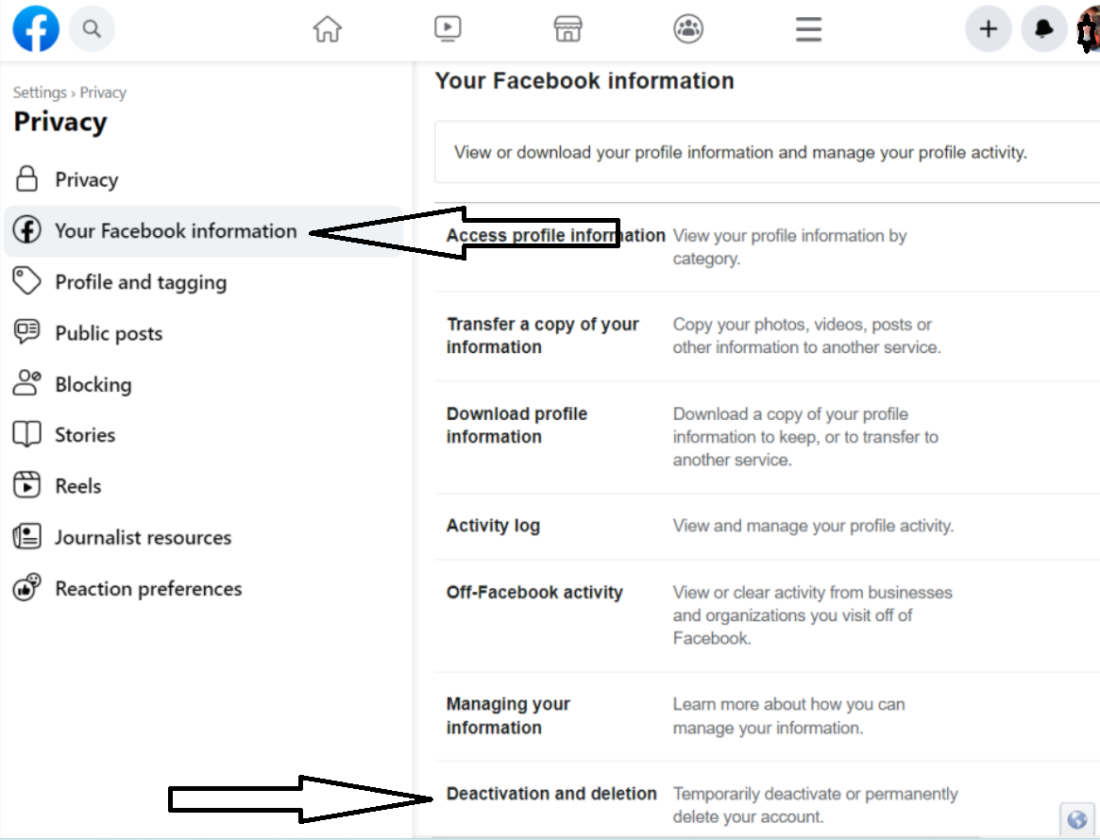
Task: Open the Marketplace storefront icon
Action: (568, 29)
